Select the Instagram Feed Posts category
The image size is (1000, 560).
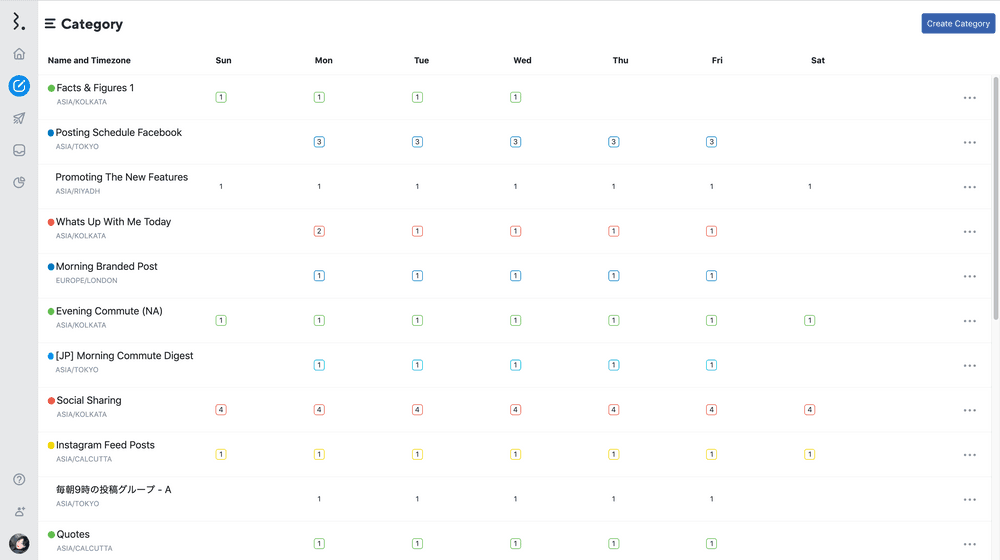(105, 445)
